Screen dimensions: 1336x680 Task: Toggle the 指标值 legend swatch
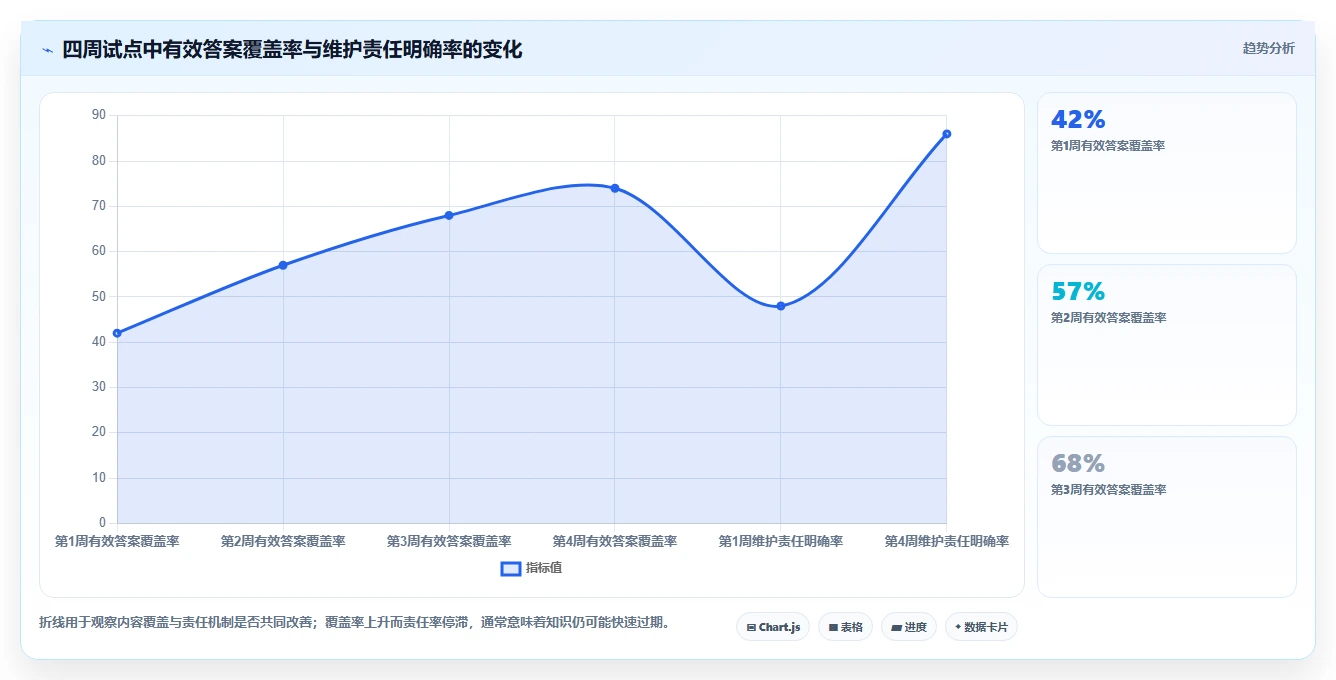coord(510,568)
